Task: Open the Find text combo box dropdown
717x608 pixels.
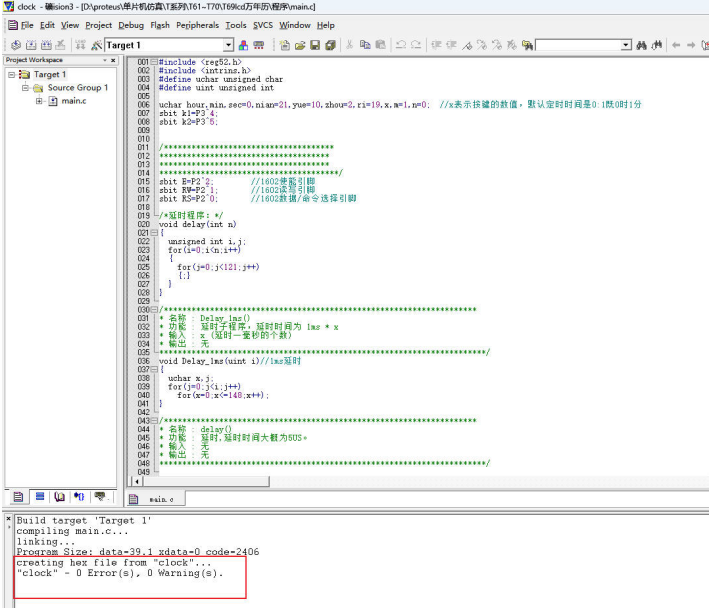Action: (626, 45)
